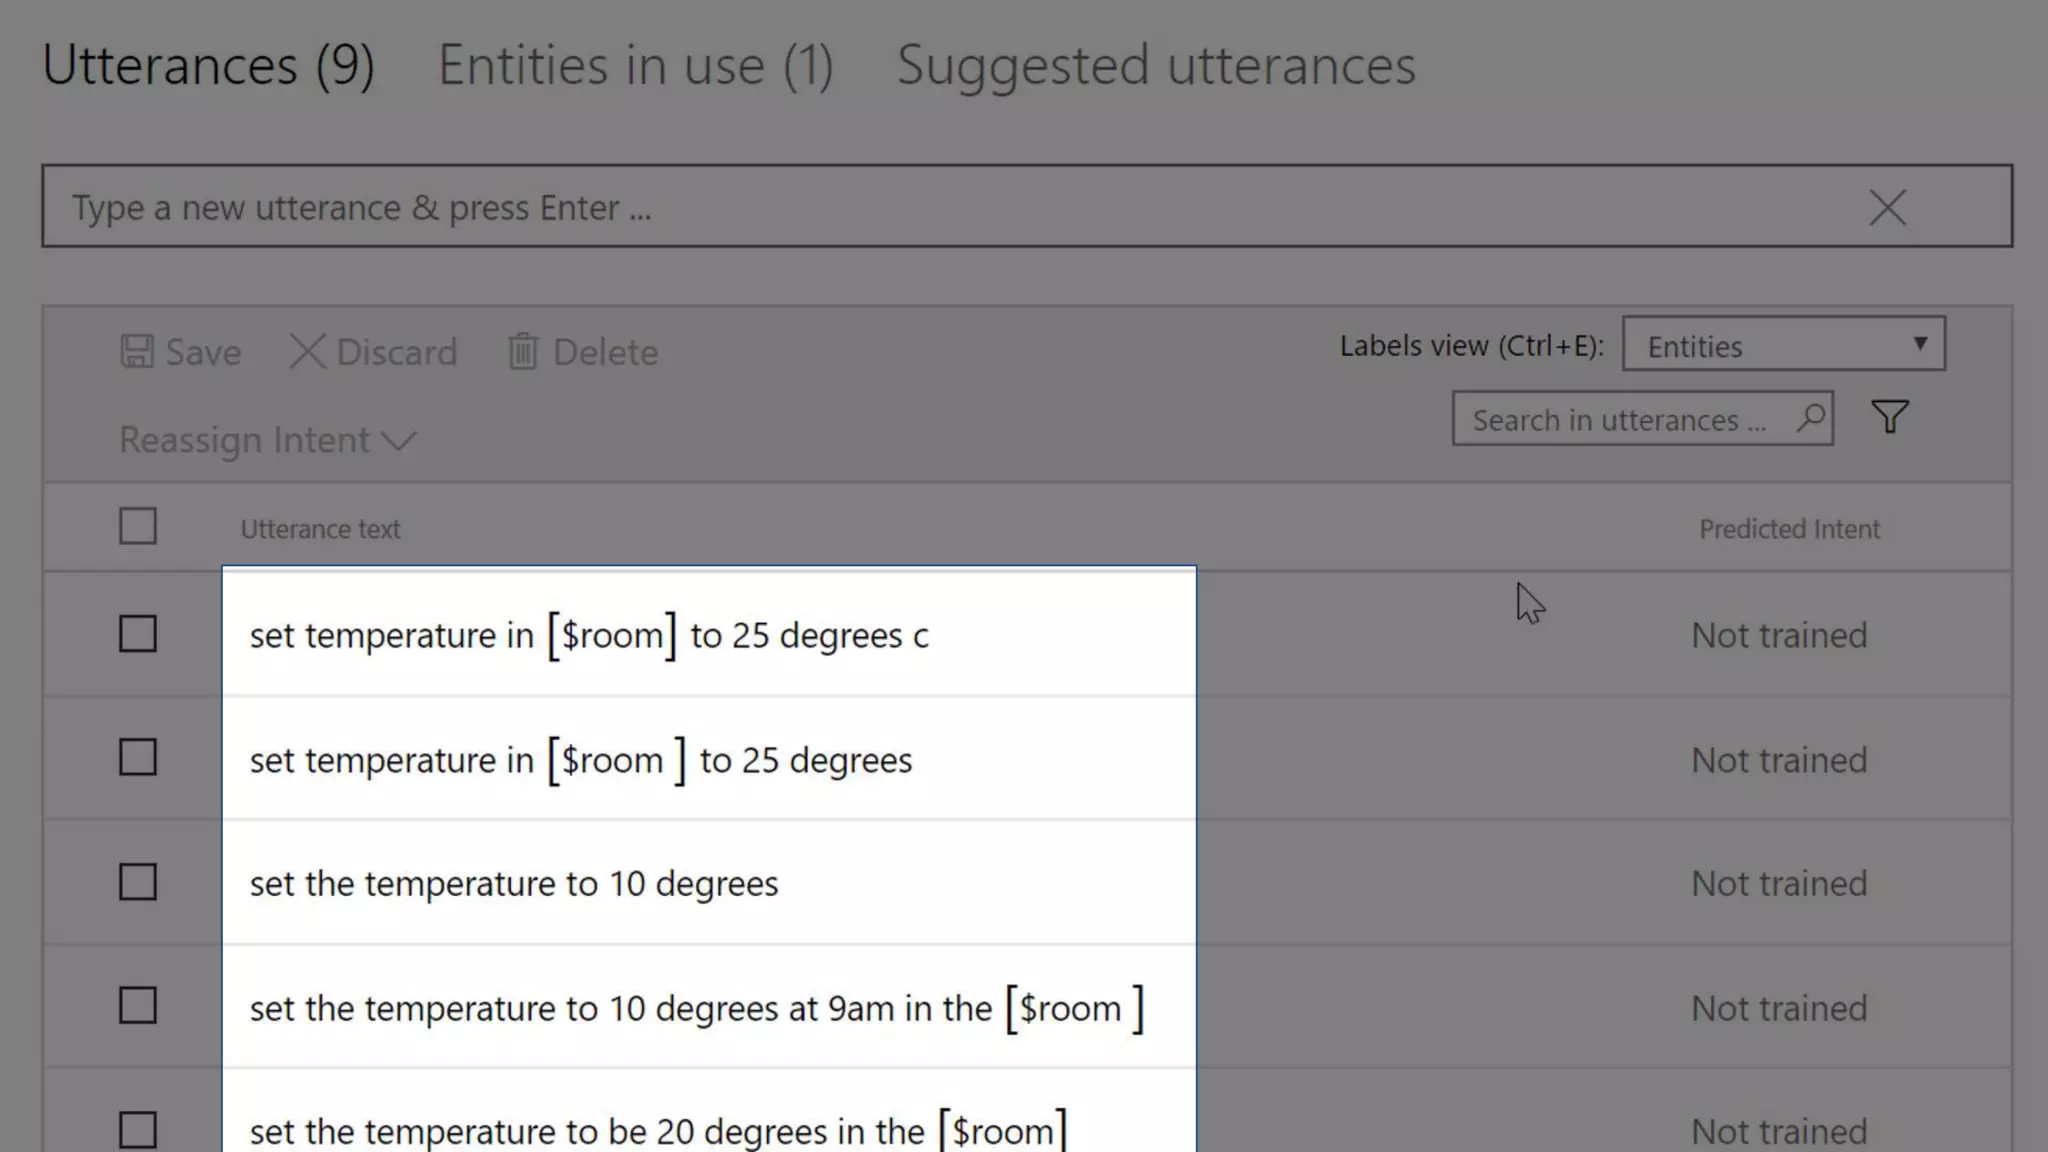The height and width of the screenshot is (1152, 2048).
Task: Select the Utterances (9) tab
Action: point(208,66)
